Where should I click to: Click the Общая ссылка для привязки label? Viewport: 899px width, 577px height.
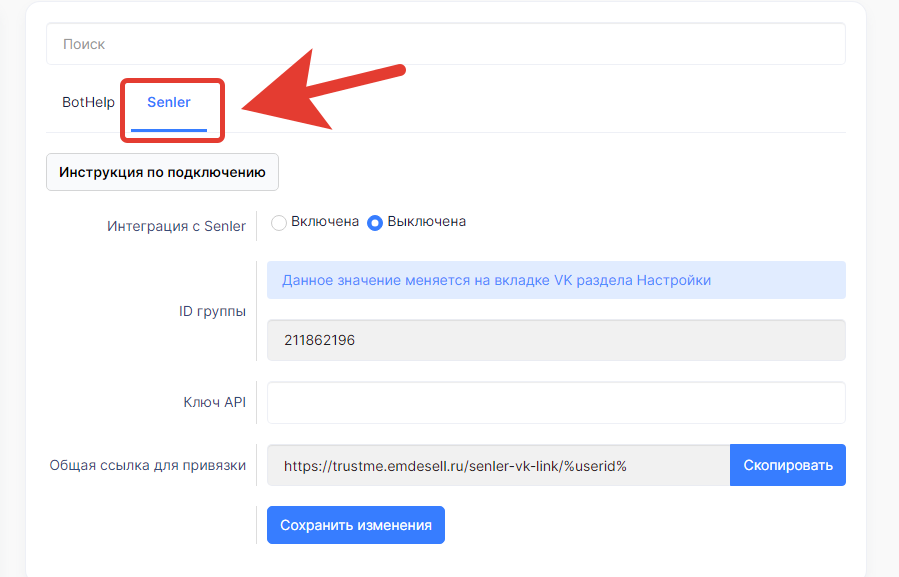pos(148,465)
